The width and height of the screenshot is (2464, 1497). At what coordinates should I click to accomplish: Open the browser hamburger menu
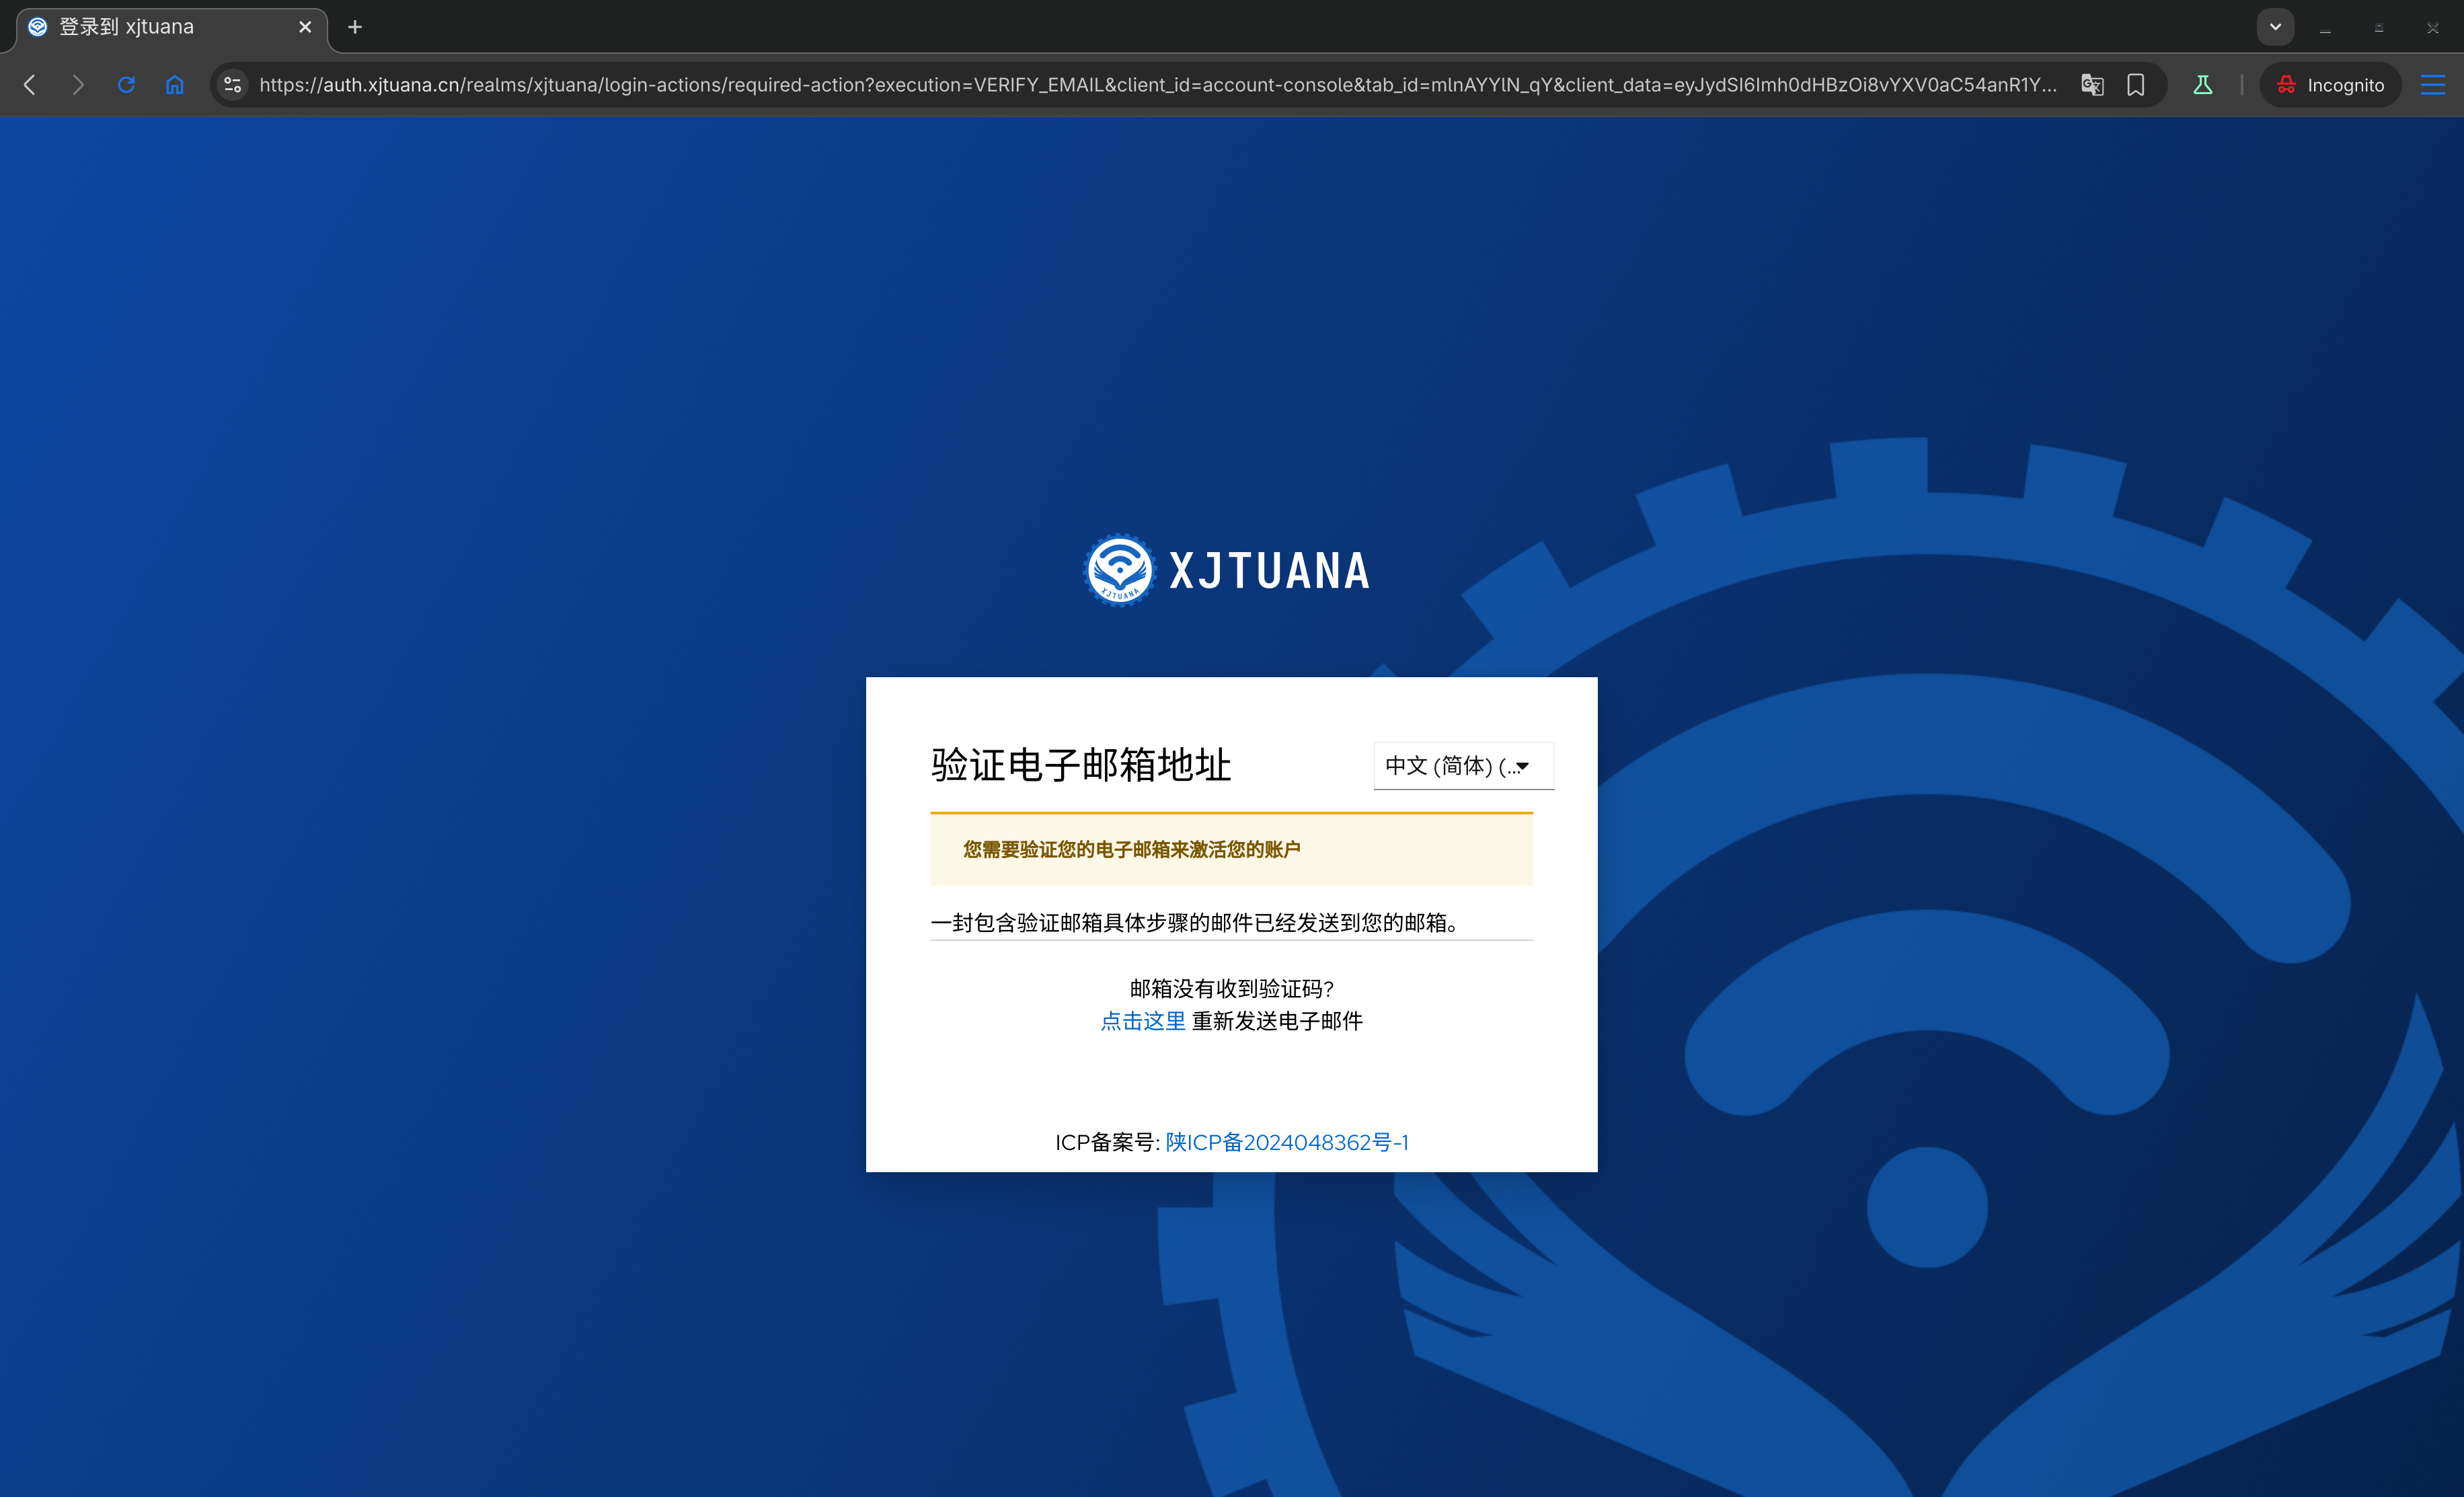tap(2433, 85)
